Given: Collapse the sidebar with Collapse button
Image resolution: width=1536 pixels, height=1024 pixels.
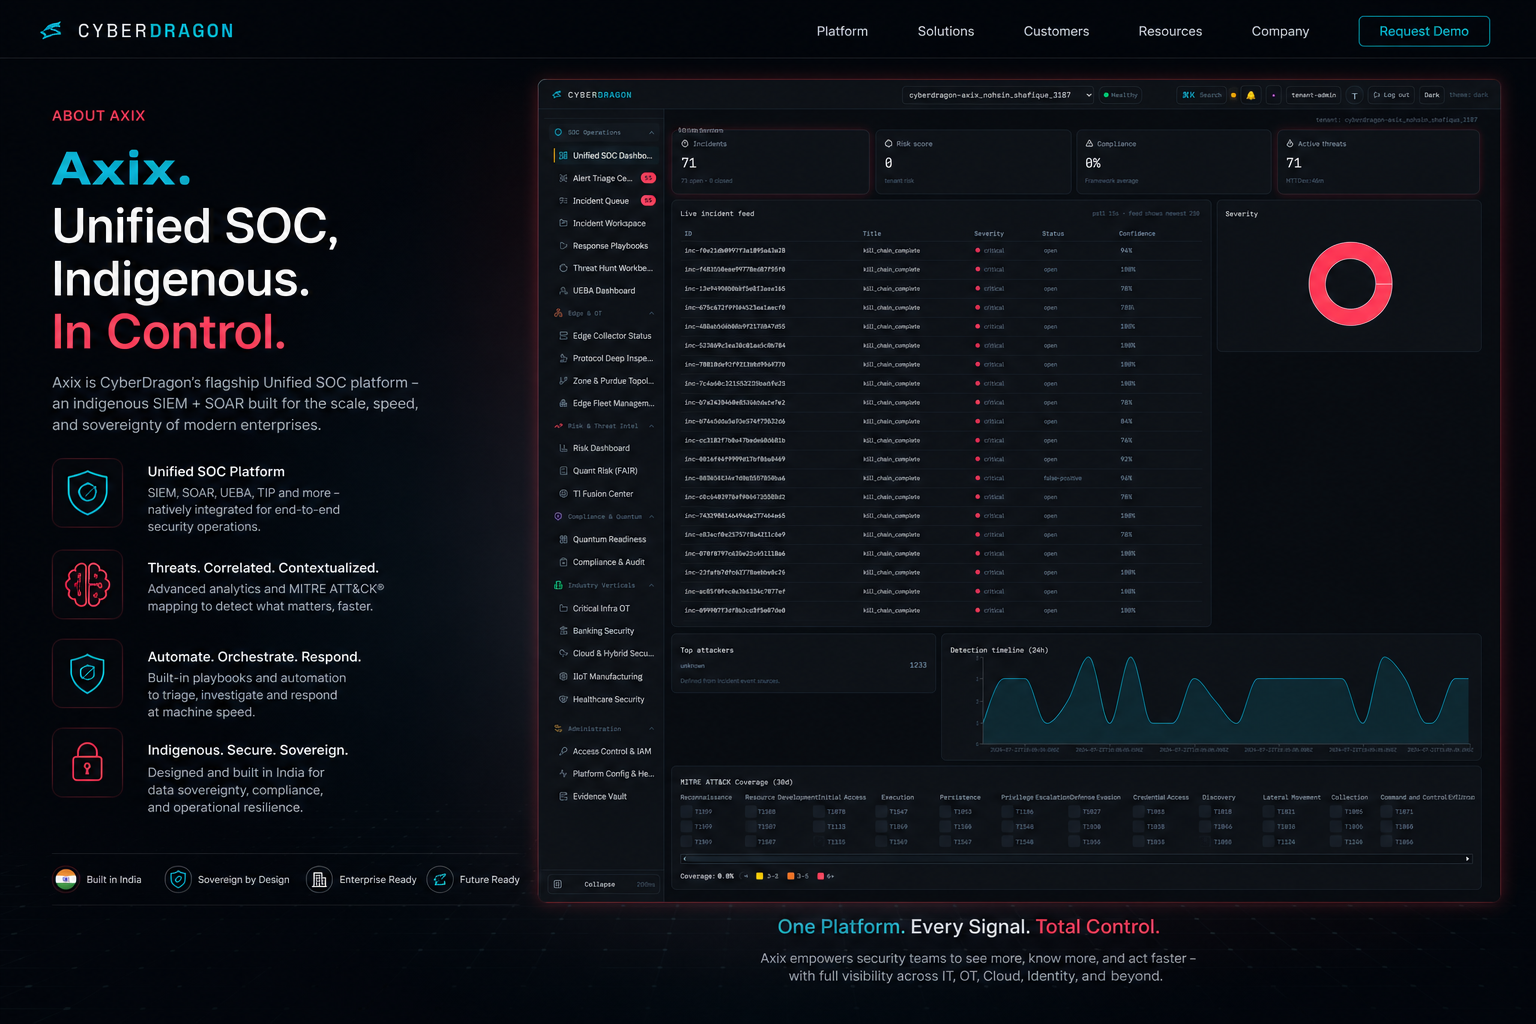Looking at the screenshot, I should pyautogui.click(x=604, y=884).
